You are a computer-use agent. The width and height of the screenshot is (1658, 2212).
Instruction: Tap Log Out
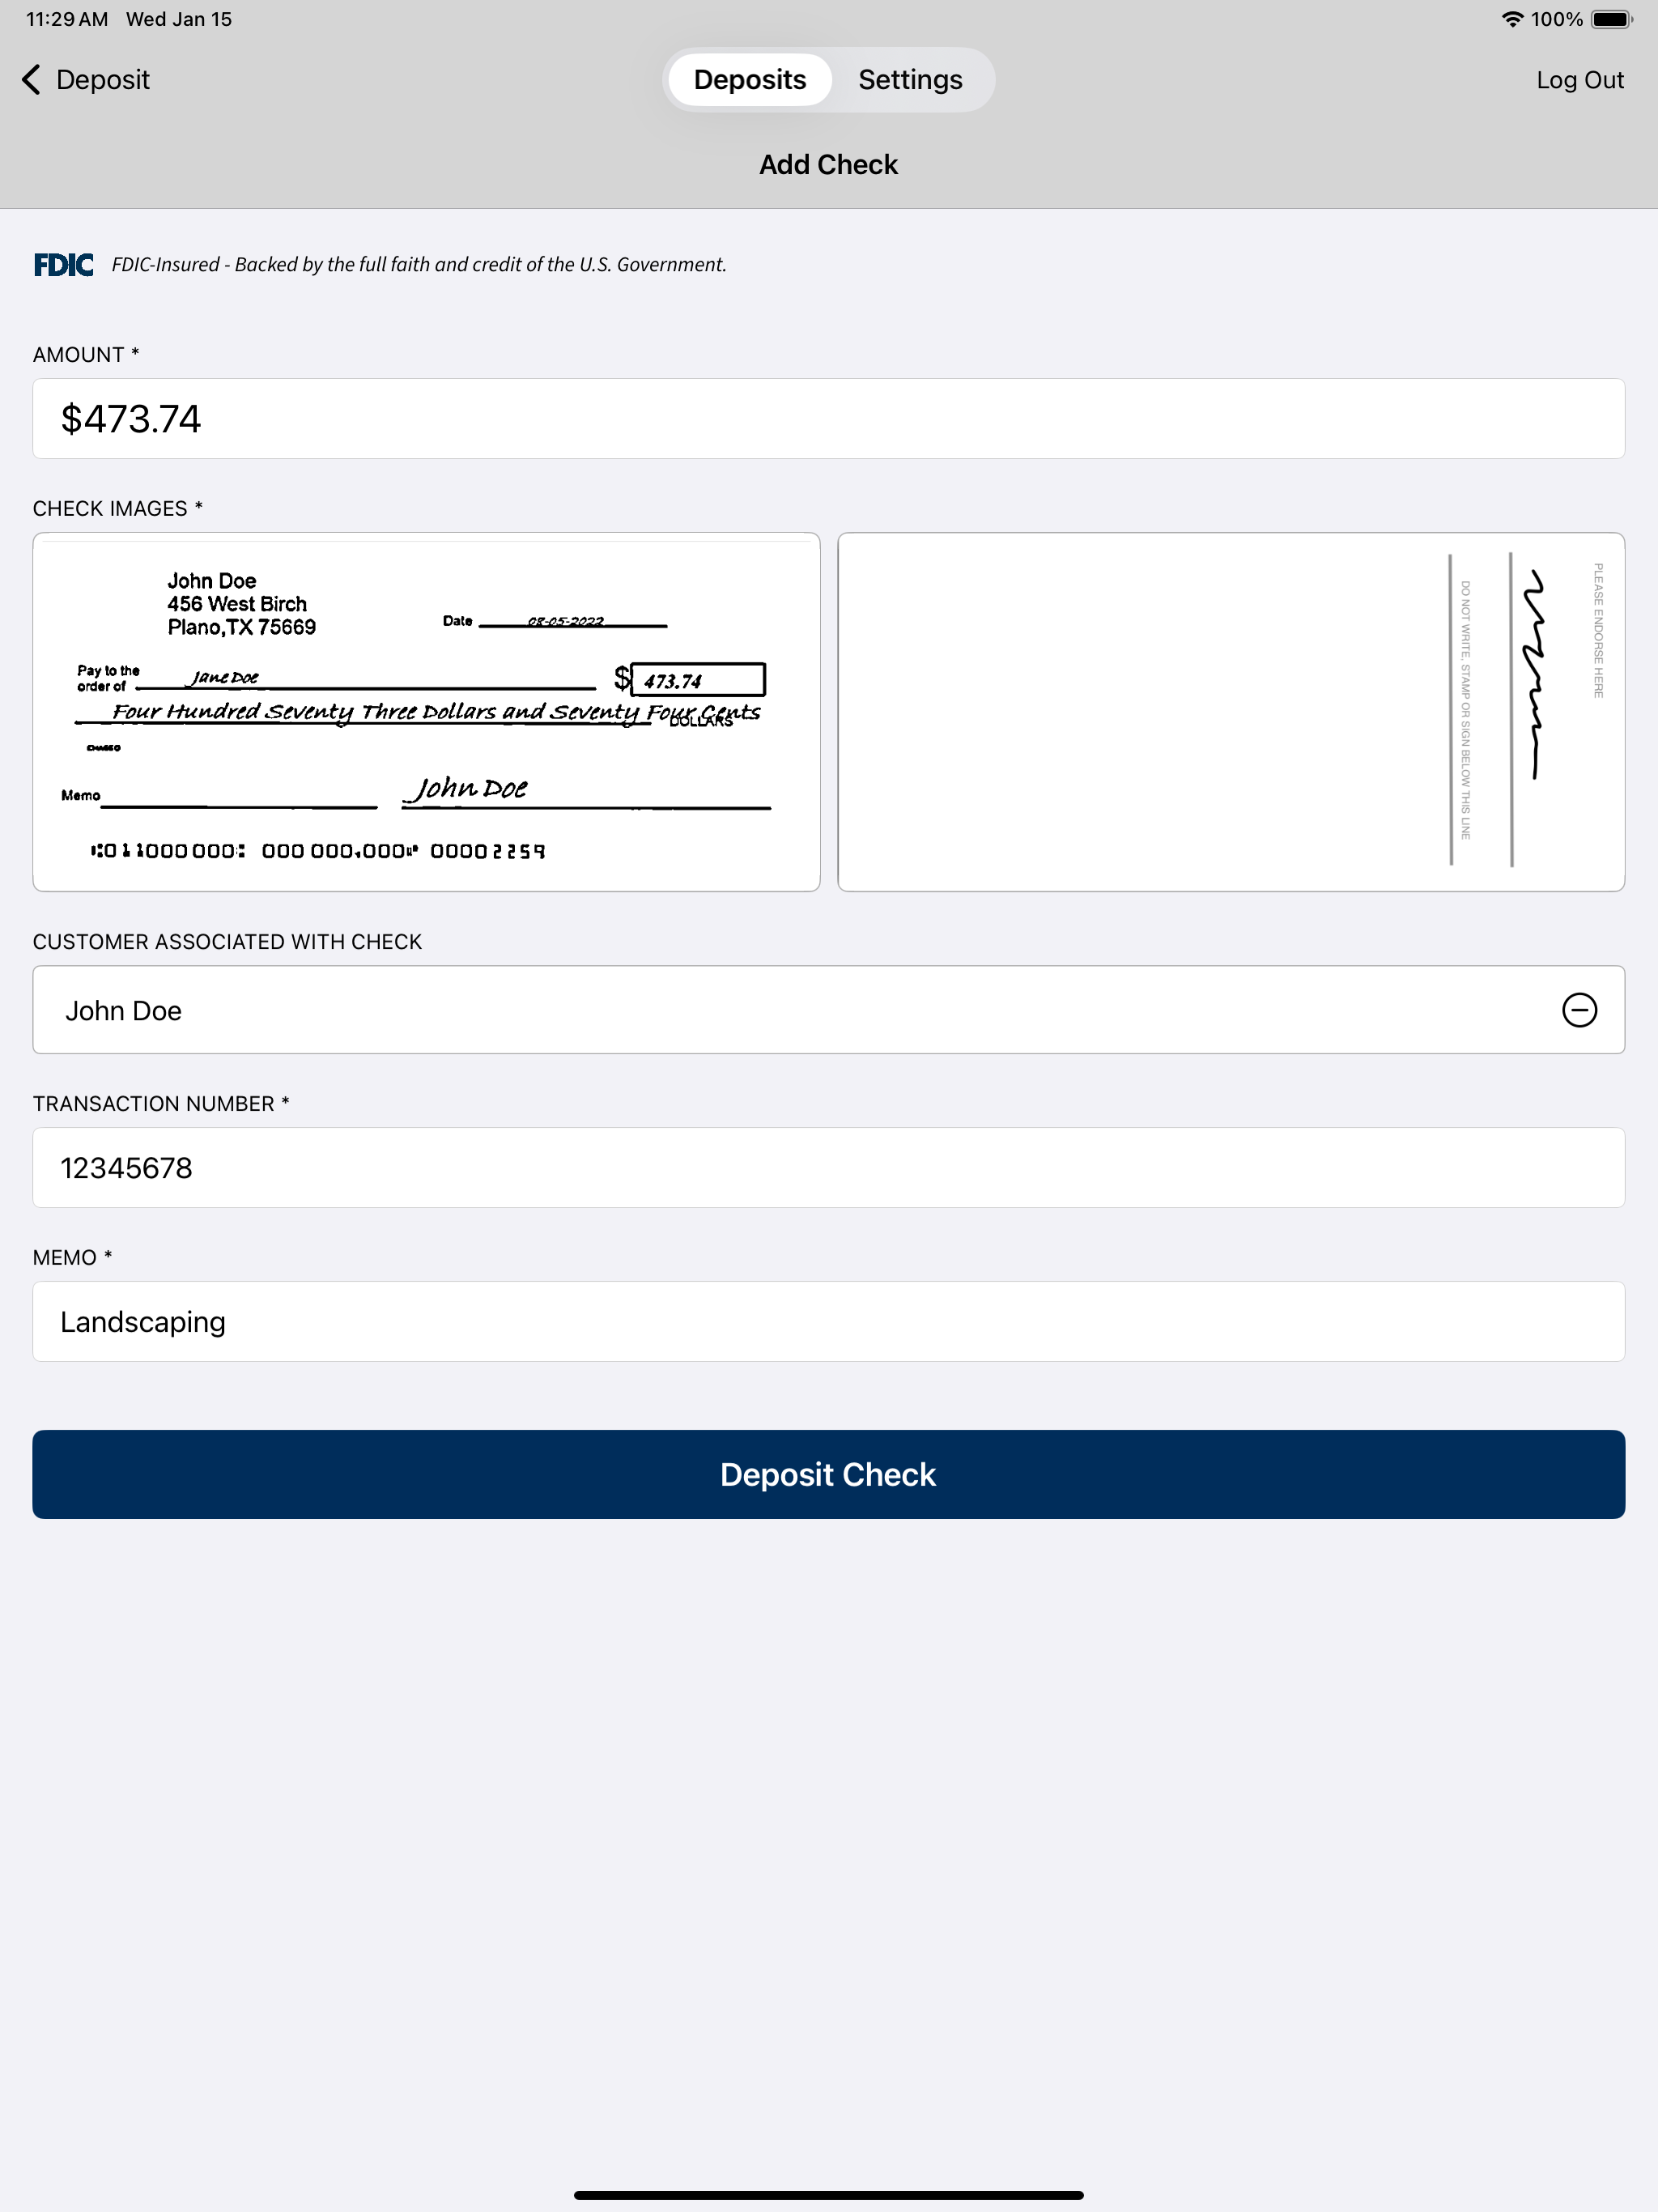[1579, 80]
